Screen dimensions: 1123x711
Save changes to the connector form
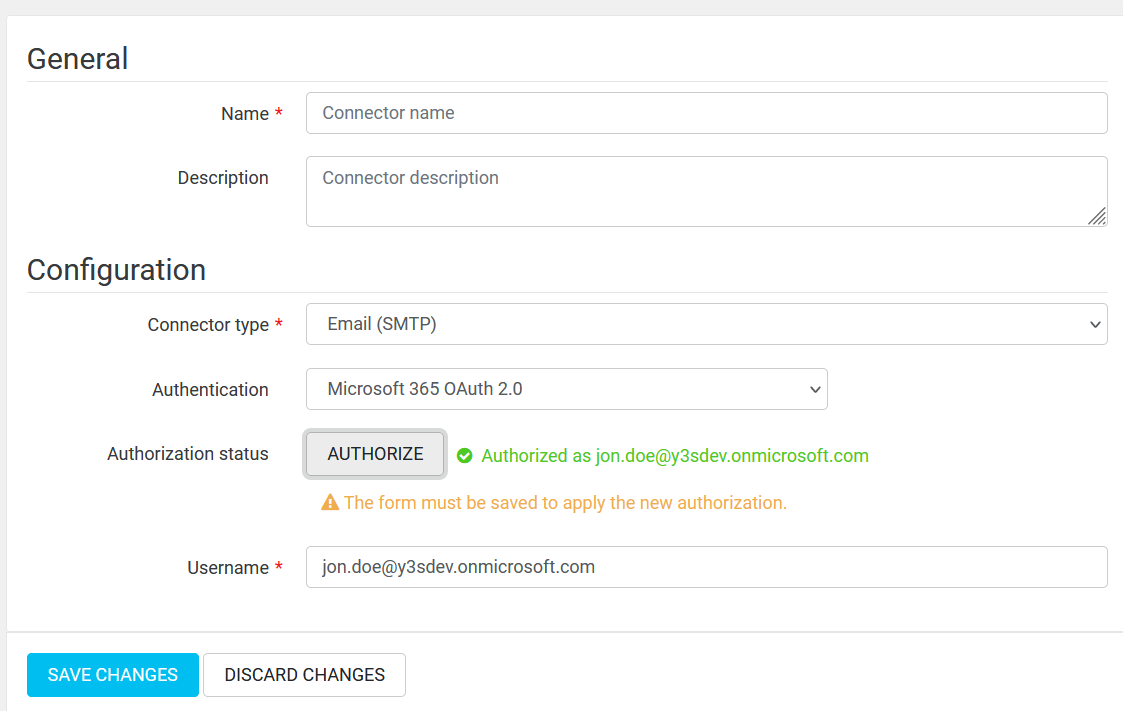coord(113,675)
